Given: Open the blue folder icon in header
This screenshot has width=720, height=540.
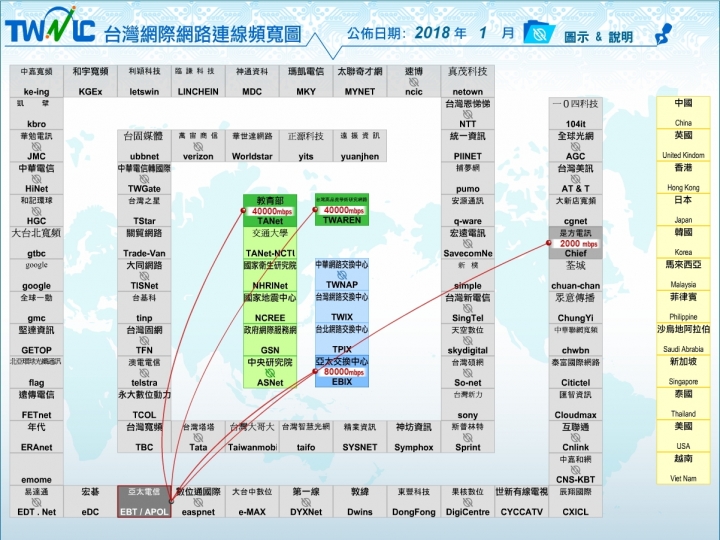Looking at the screenshot, I should click(539, 32).
